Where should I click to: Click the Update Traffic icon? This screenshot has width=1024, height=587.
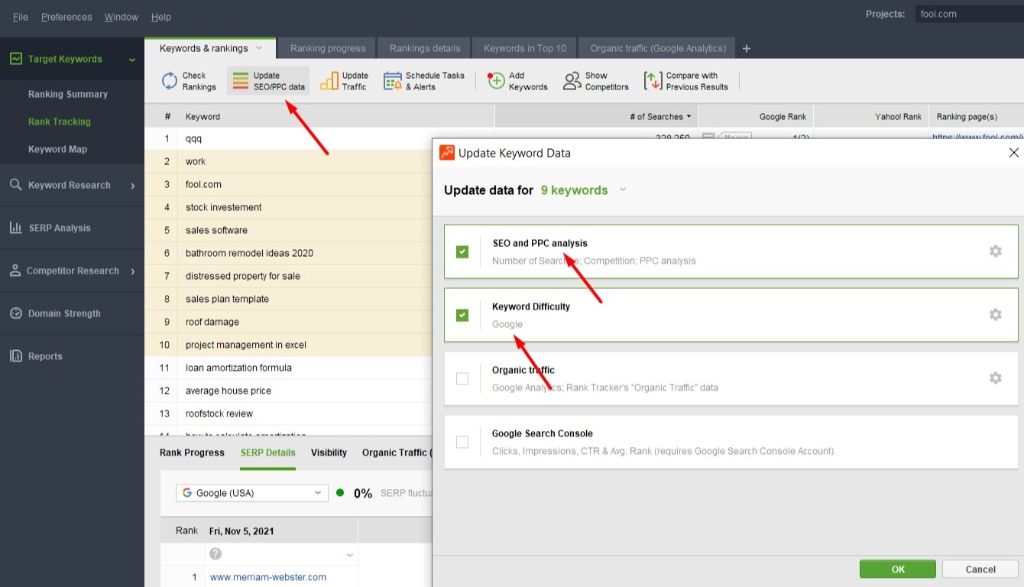pyautogui.click(x=329, y=81)
